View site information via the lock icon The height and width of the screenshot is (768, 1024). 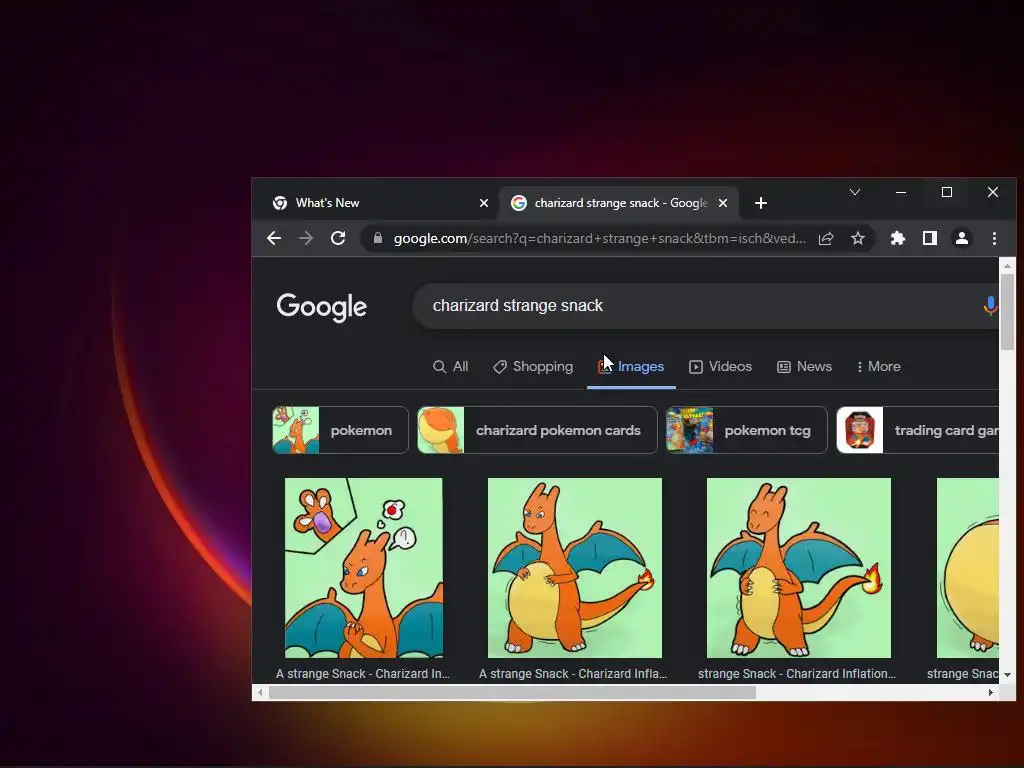point(377,238)
